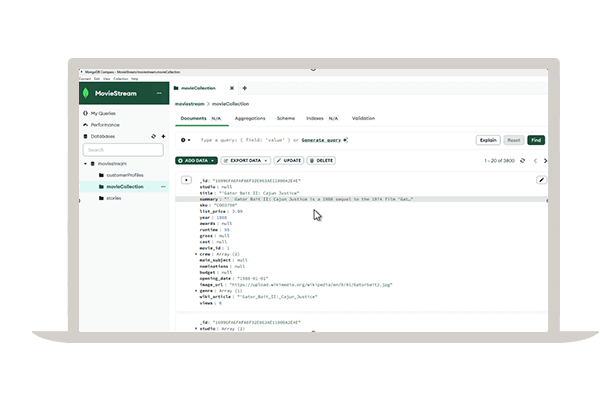Switch to the Documents tab
Viewport: 600px width, 400px height.
(201, 119)
